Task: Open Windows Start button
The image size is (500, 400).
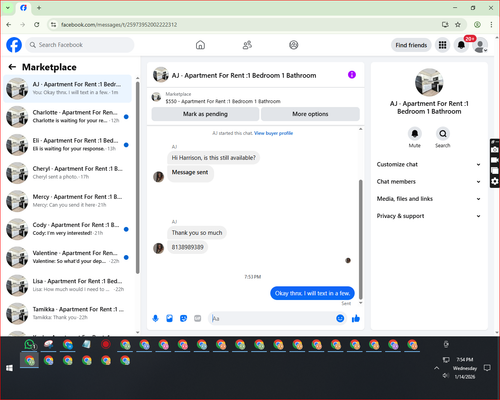Action: [9, 368]
